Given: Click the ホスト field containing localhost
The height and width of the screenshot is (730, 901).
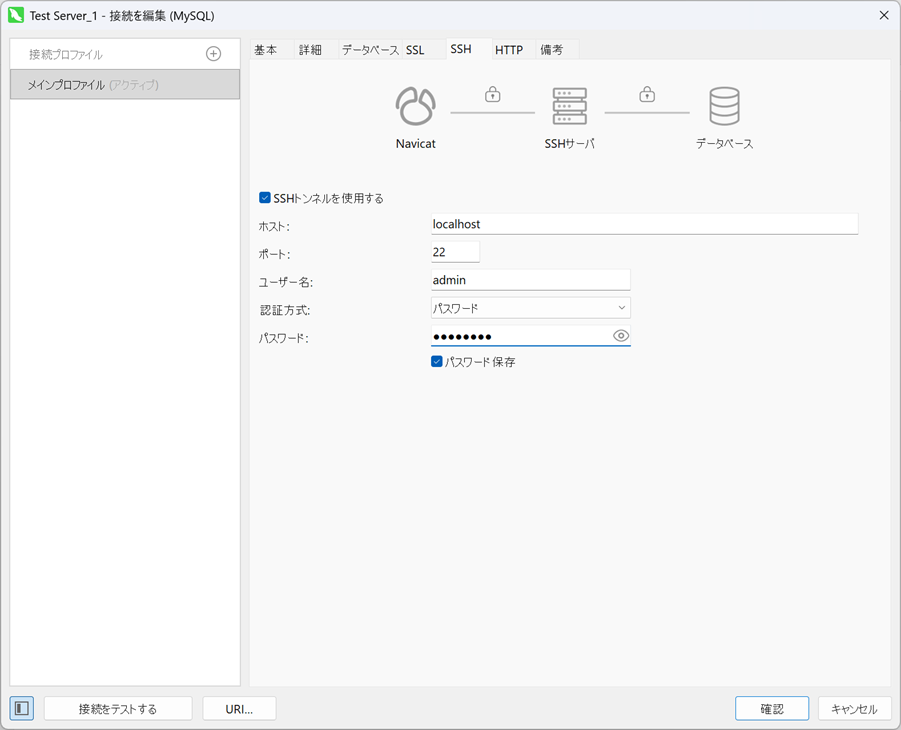Looking at the screenshot, I should [644, 224].
